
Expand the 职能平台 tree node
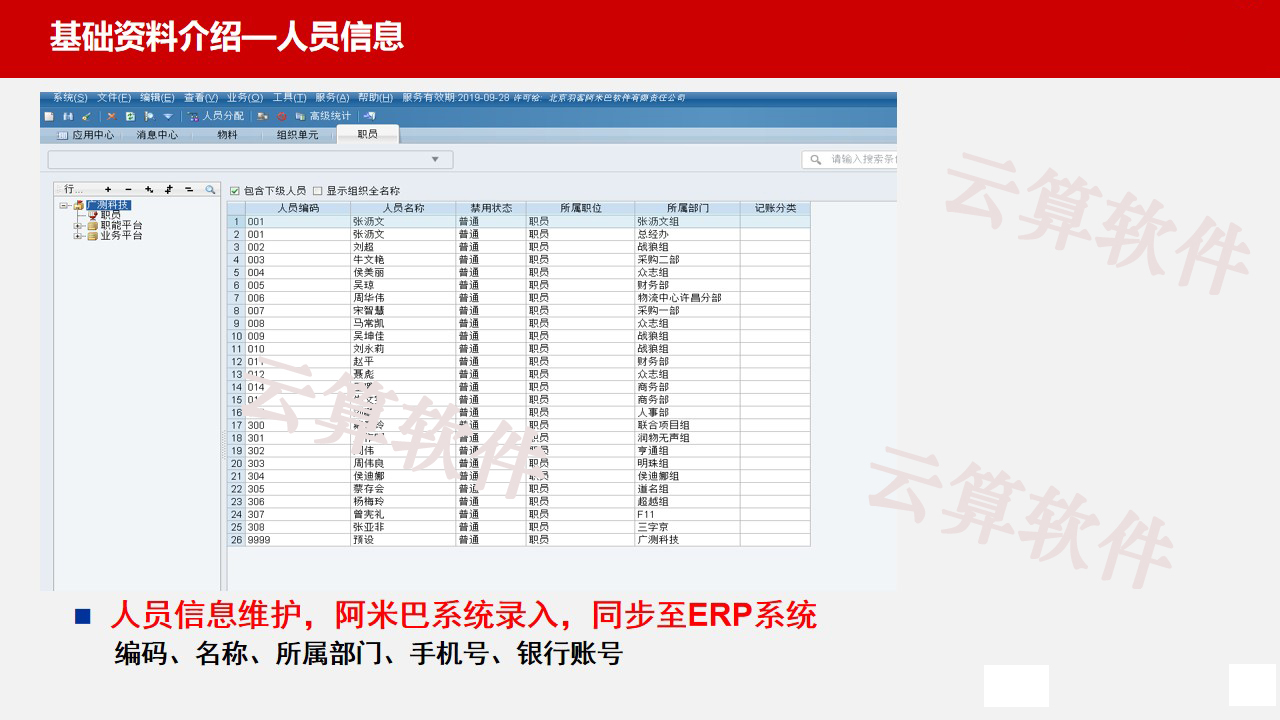pos(78,226)
